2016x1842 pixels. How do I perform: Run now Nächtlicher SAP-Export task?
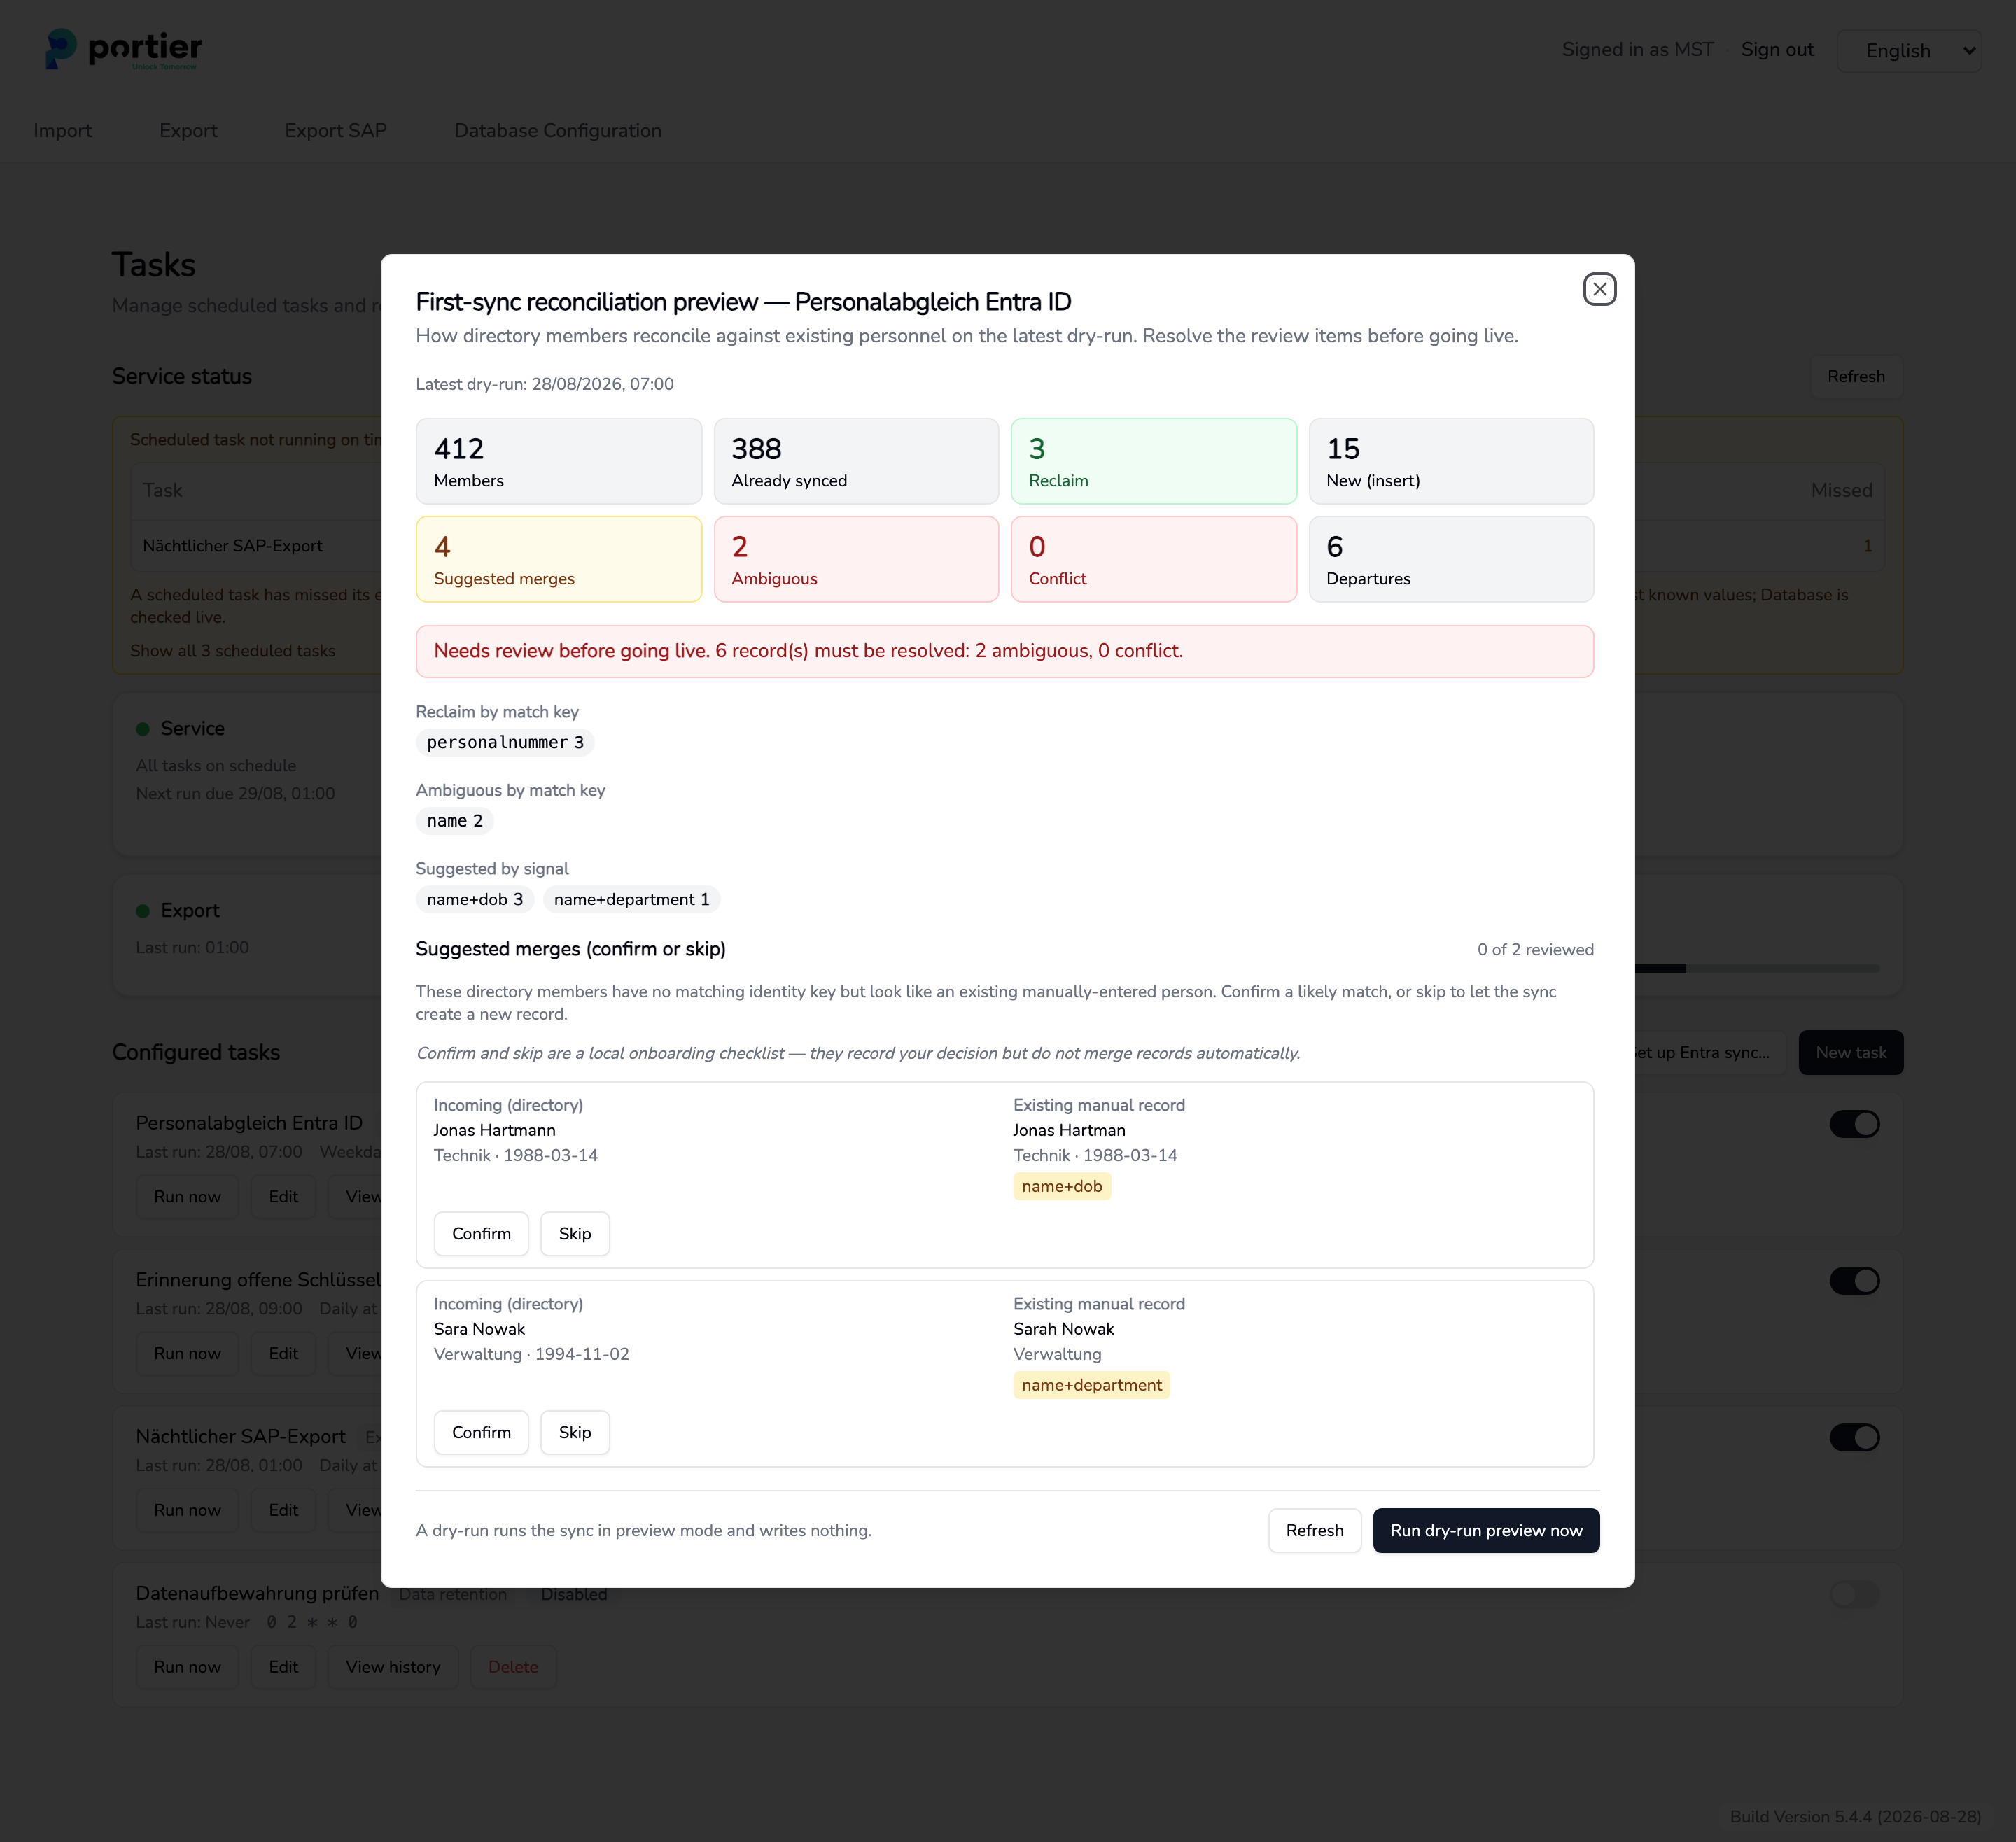pos(187,1510)
